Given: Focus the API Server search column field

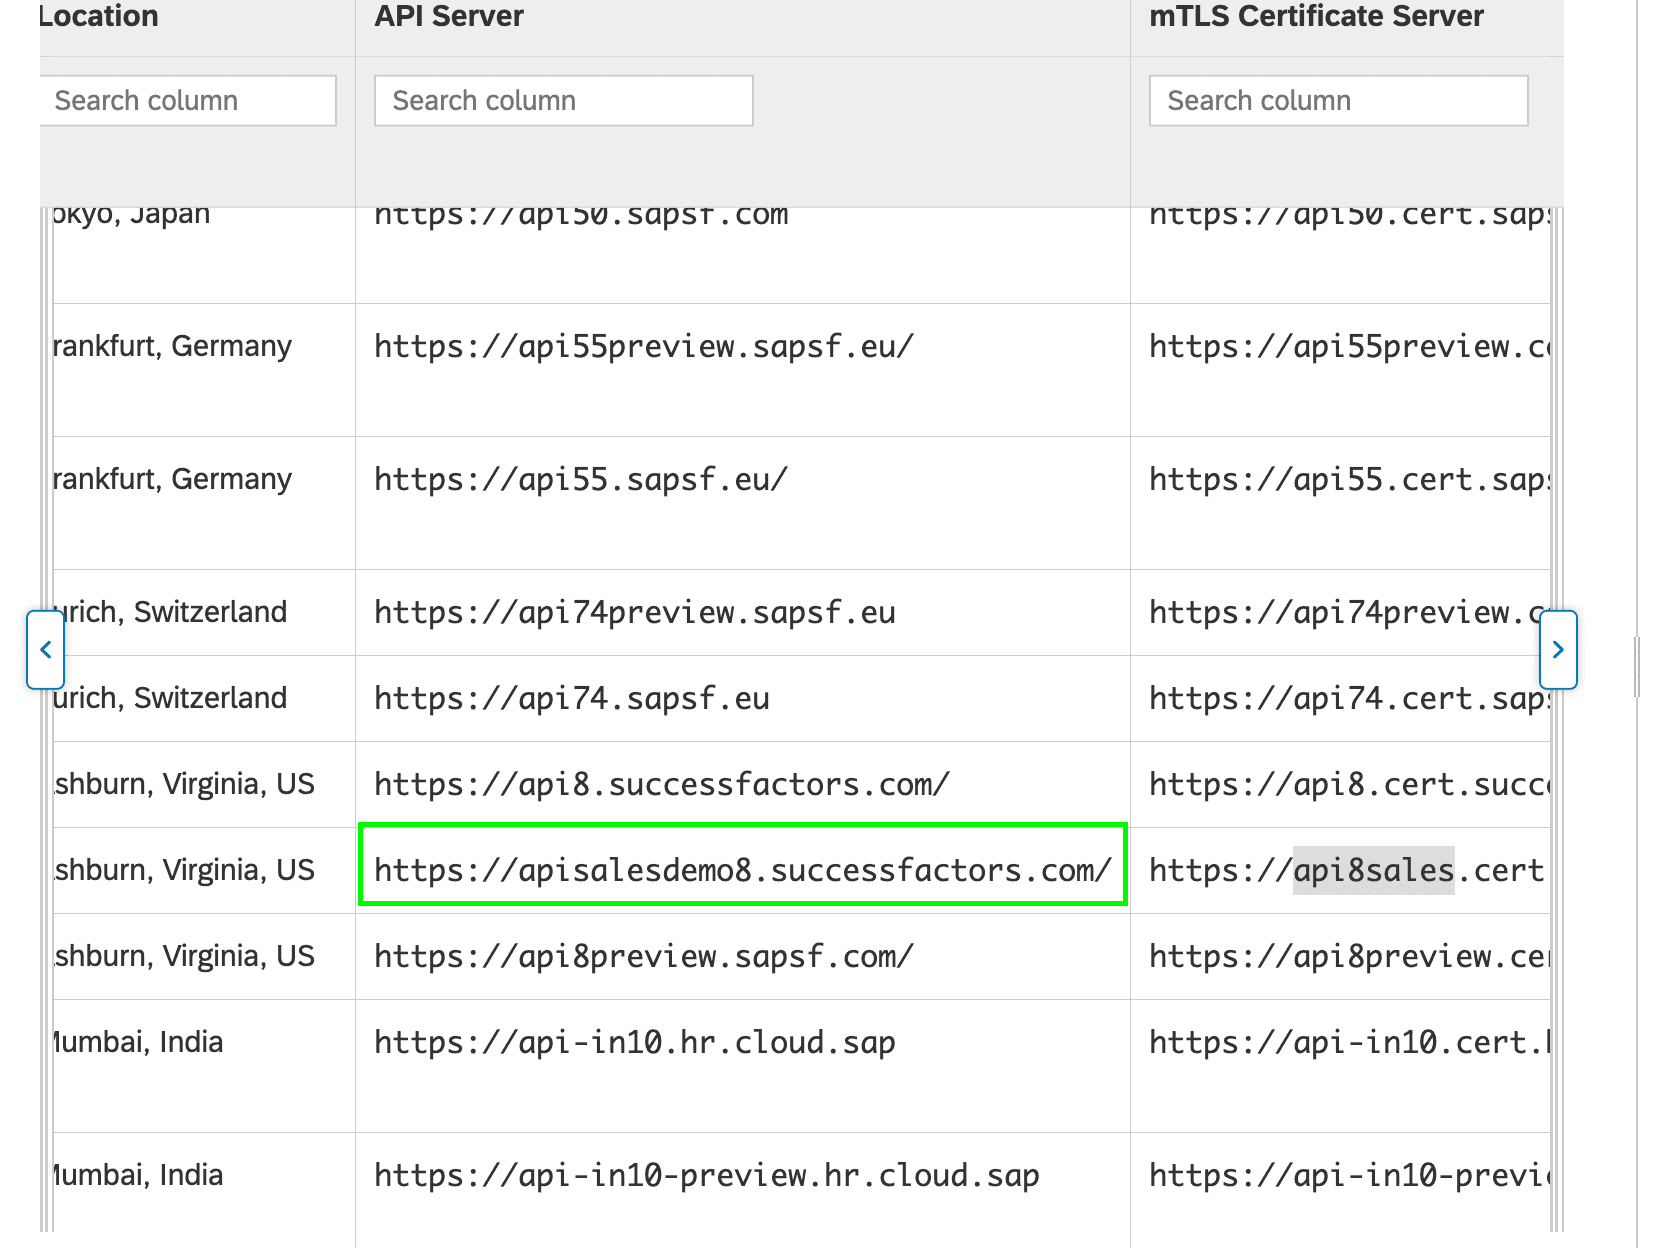Looking at the screenshot, I should 563,101.
